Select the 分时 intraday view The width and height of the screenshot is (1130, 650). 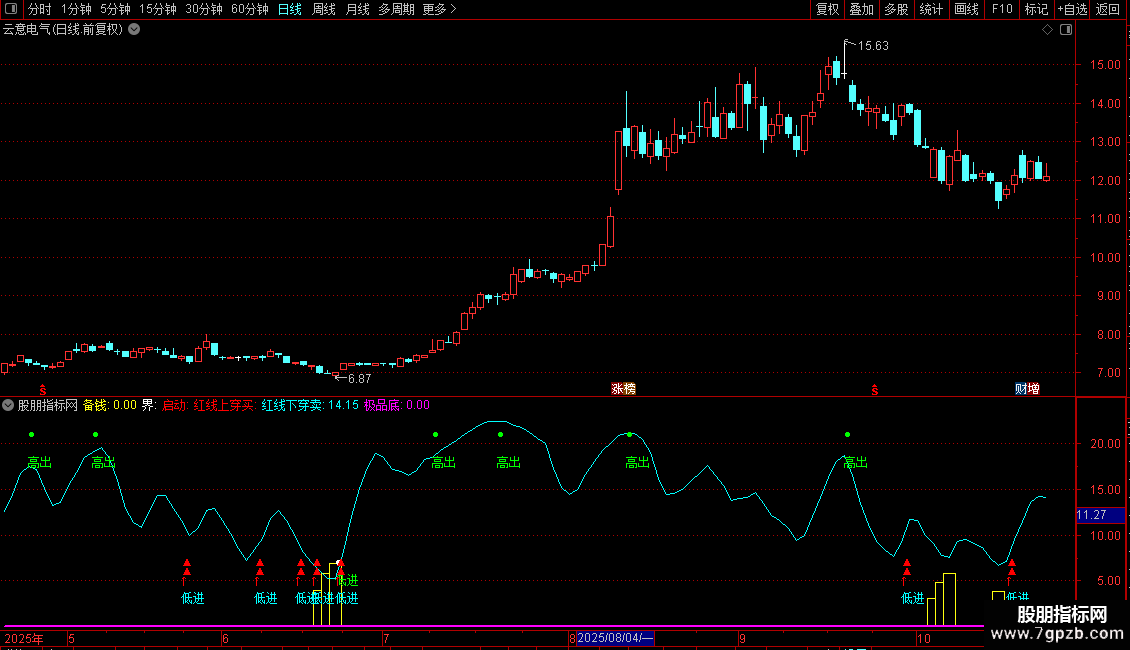(x=40, y=9)
